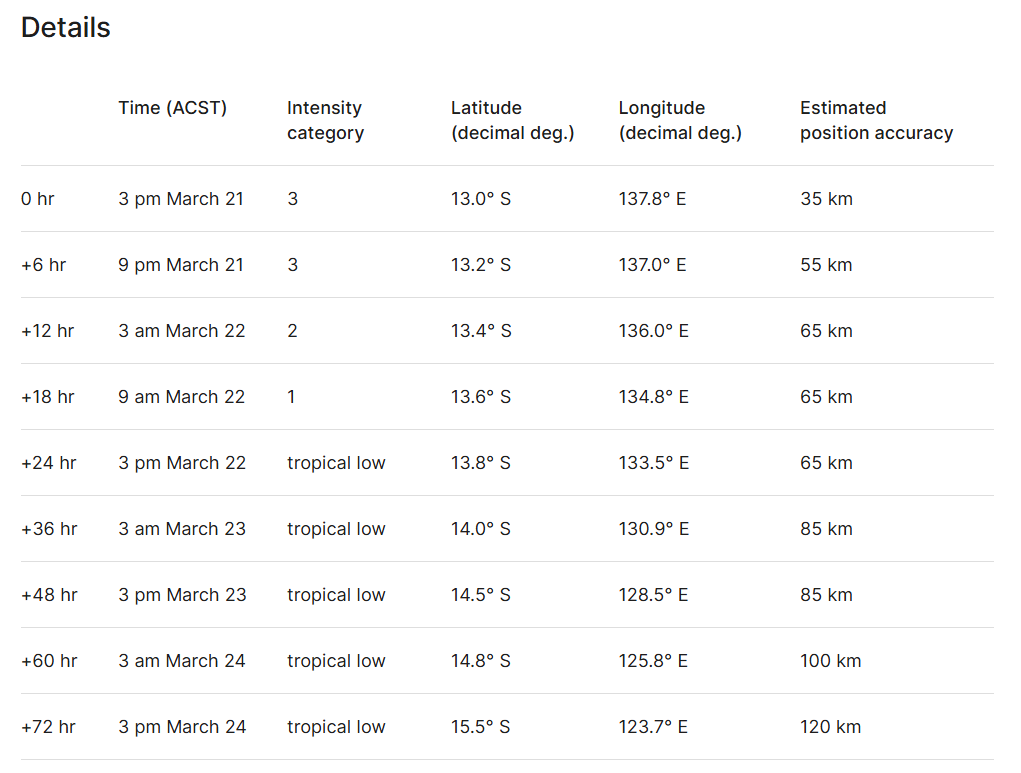Click the 9 pm March 21 time cell

tap(181, 265)
